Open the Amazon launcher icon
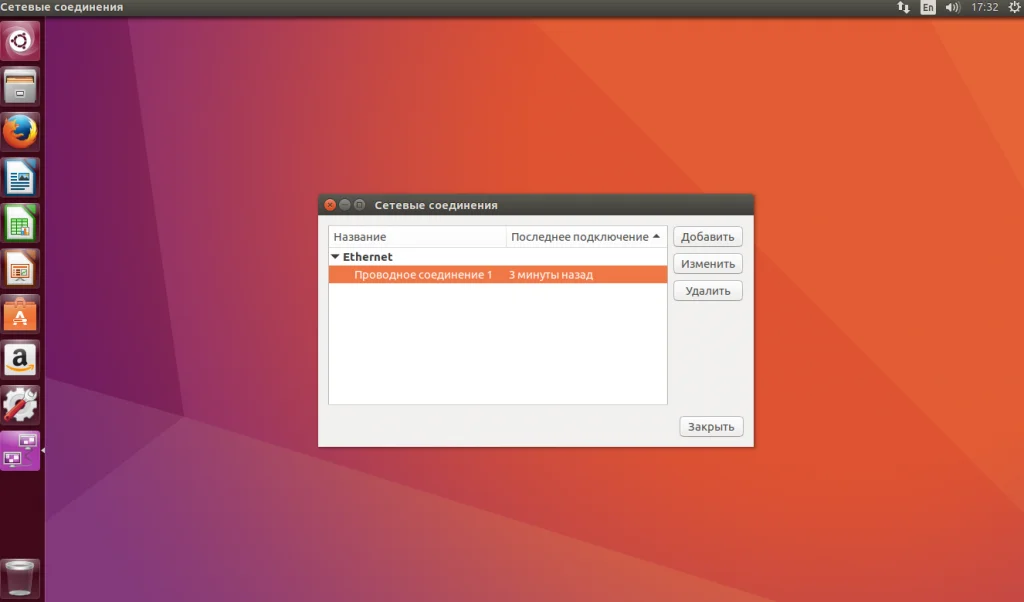Image resolution: width=1024 pixels, height=602 pixels. (20, 360)
